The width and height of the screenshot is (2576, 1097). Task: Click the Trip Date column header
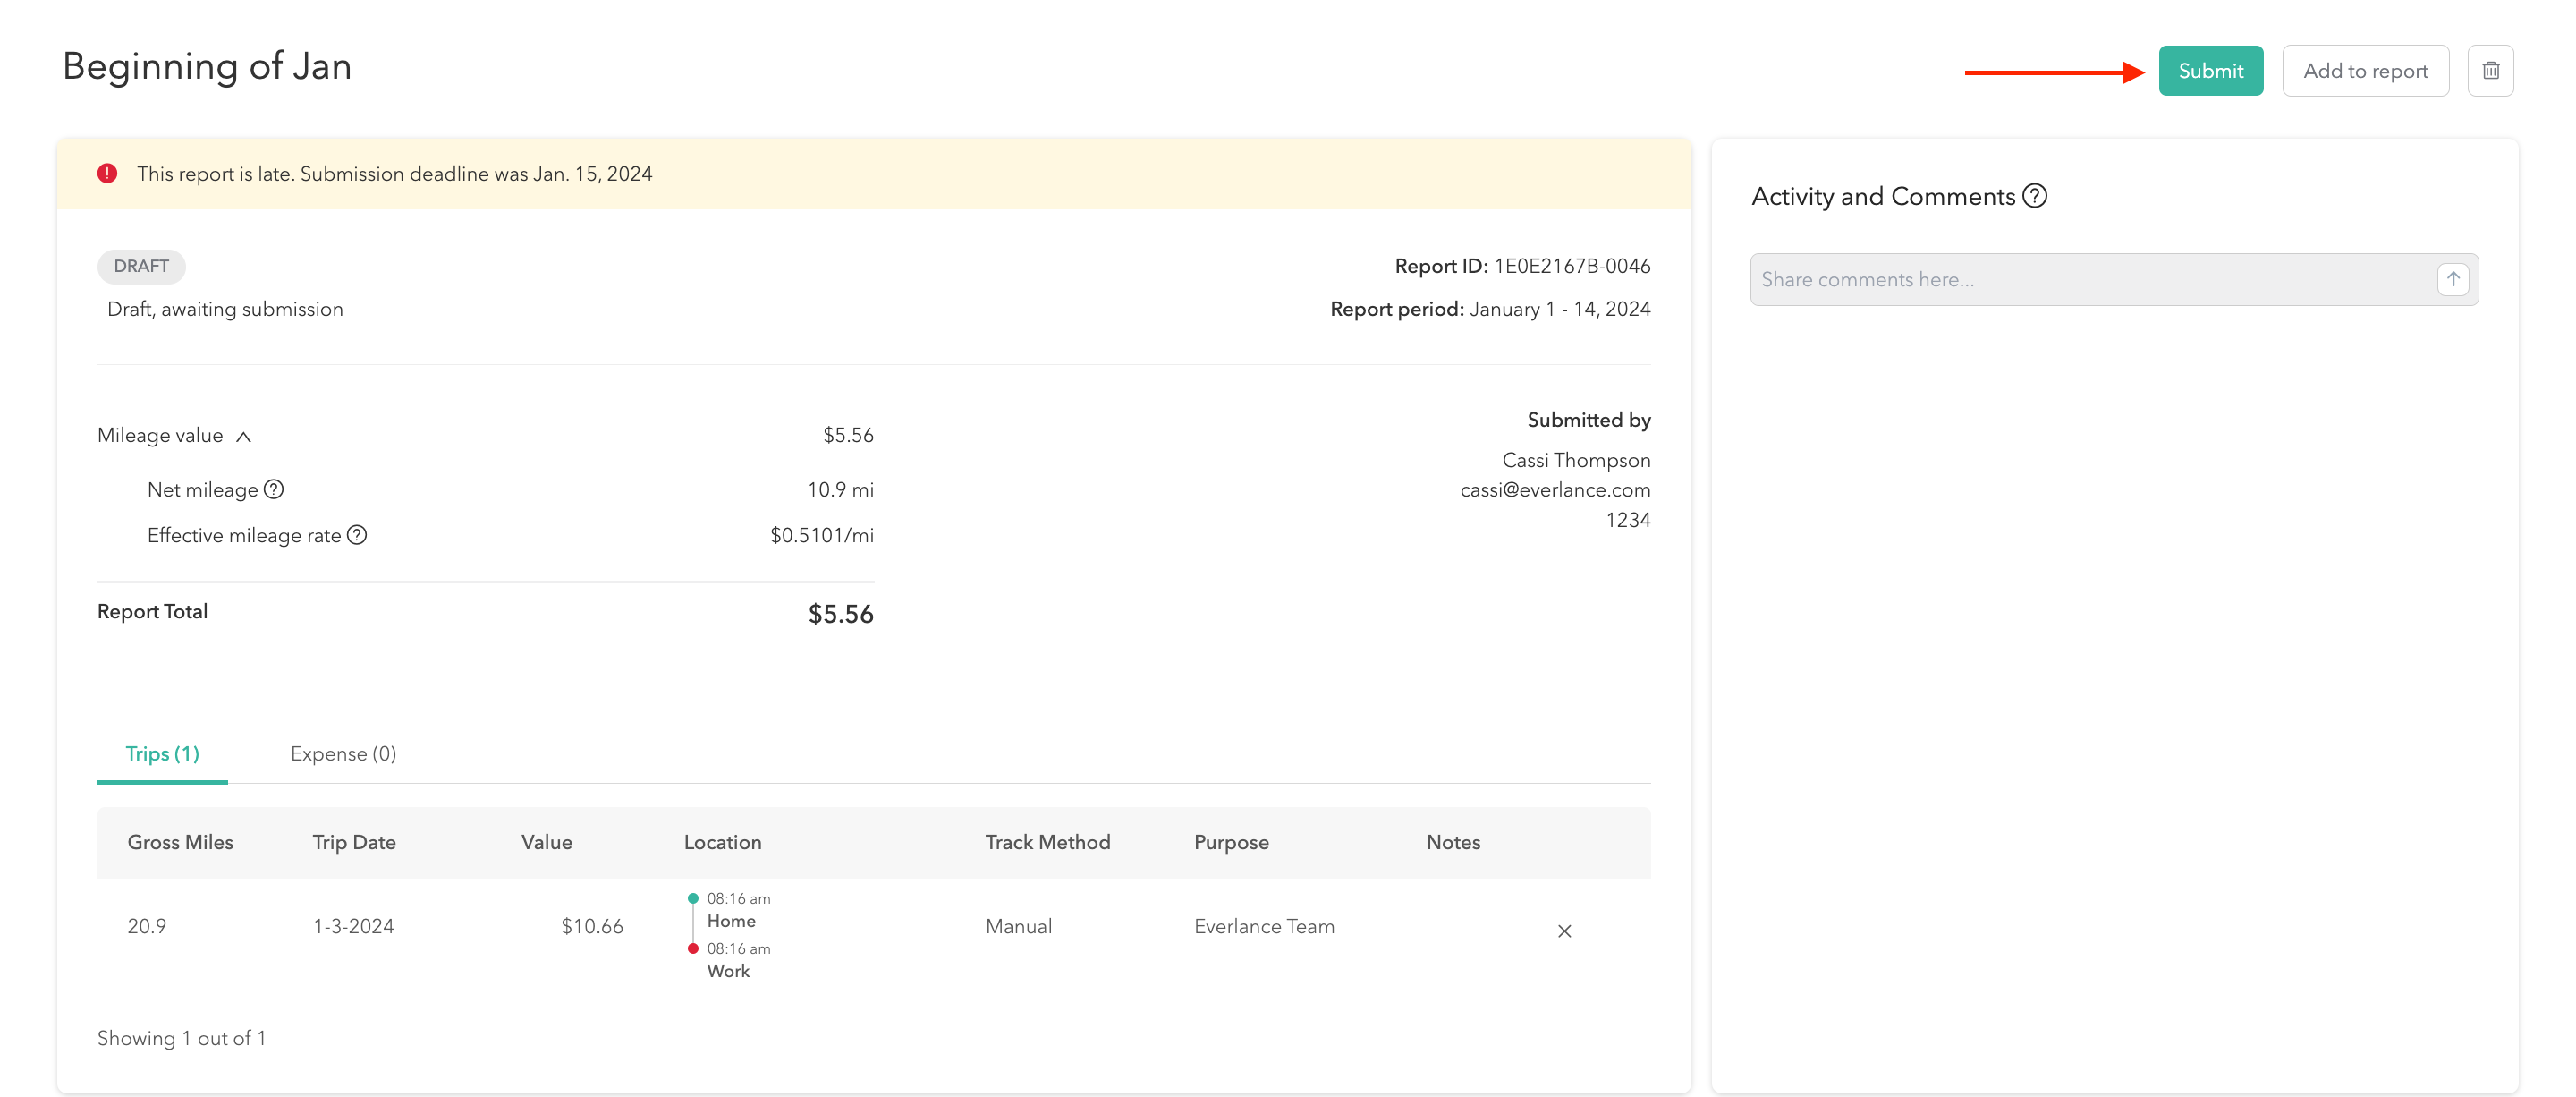coord(354,842)
